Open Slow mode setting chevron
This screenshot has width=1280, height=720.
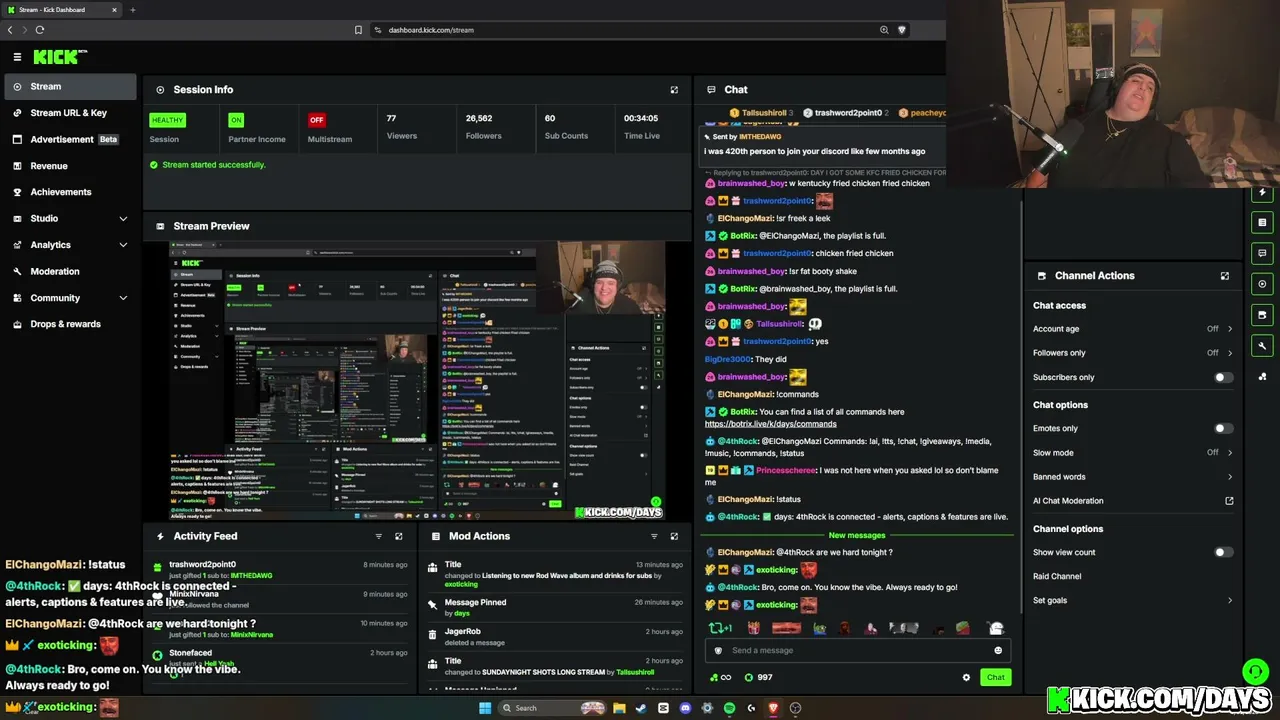pos(1229,453)
